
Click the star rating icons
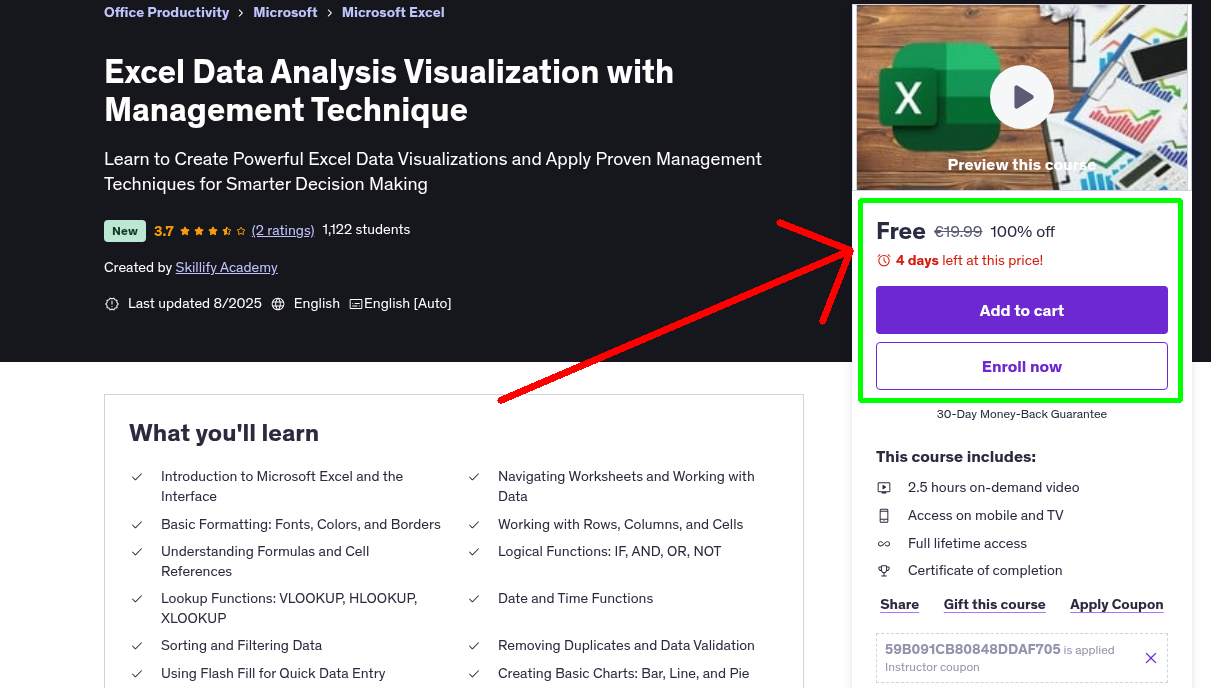[212, 231]
